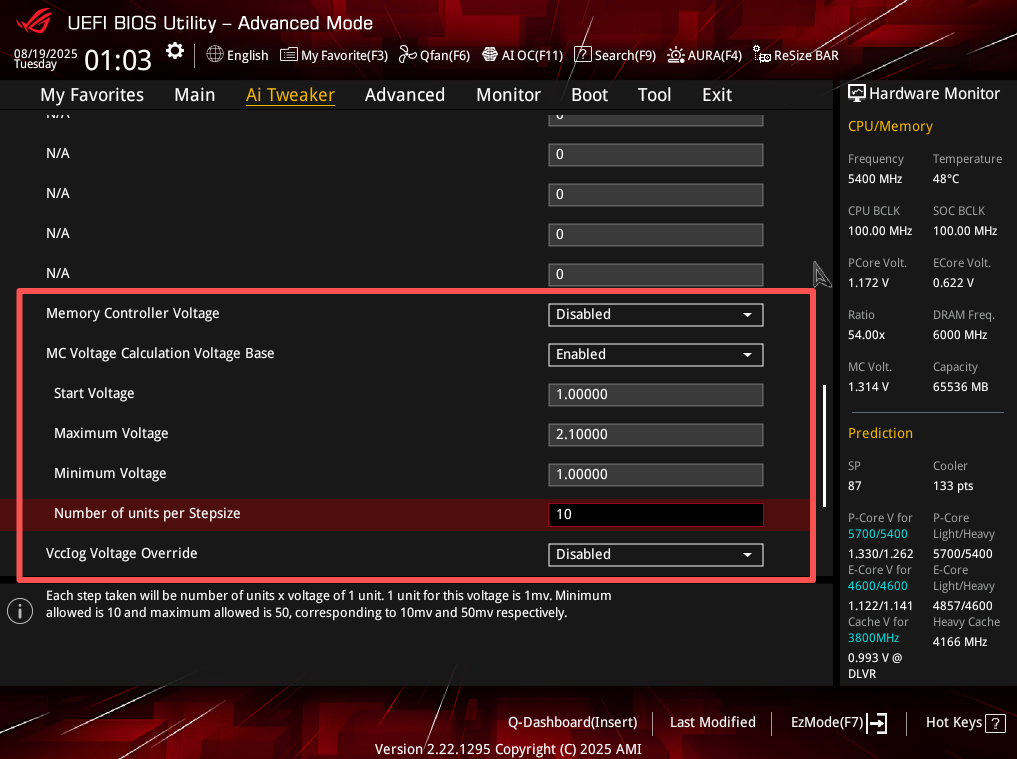The width and height of the screenshot is (1017, 759).
Task: Open MC Voltage Calculation Voltage Base dropdown
Action: tap(656, 355)
